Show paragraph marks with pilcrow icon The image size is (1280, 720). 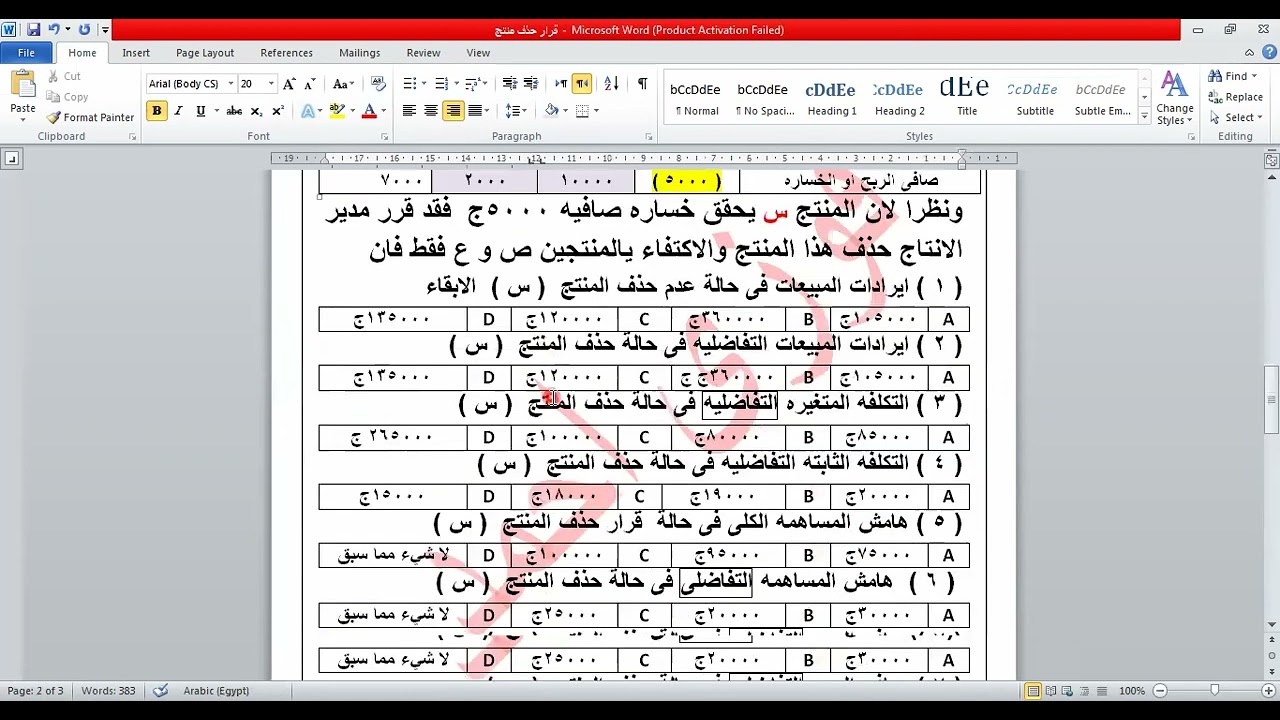tap(642, 84)
